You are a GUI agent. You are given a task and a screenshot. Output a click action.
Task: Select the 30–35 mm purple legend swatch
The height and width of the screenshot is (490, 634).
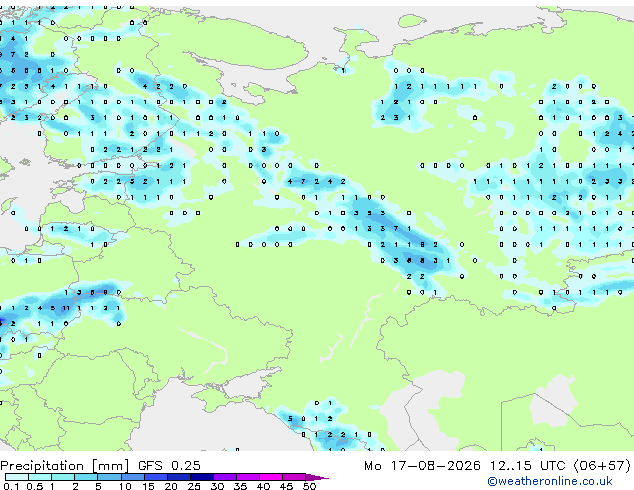(225, 477)
